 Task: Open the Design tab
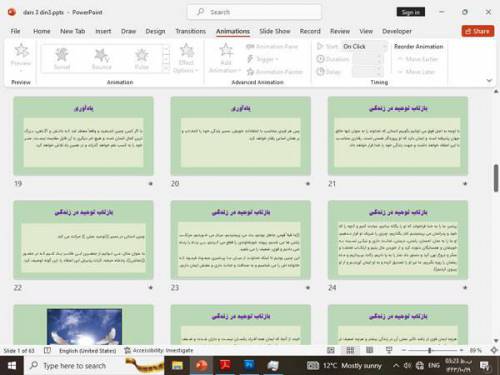(155, 31)
